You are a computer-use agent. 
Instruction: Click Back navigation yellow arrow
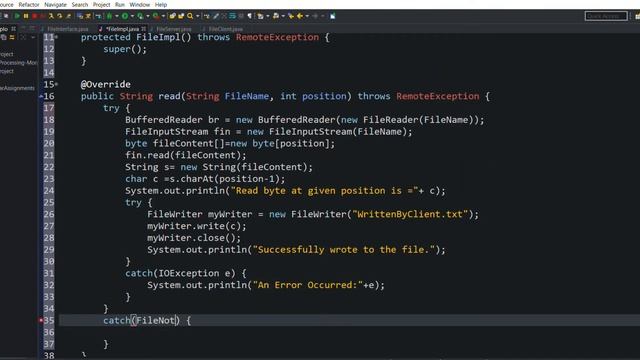tap(300, 16)
